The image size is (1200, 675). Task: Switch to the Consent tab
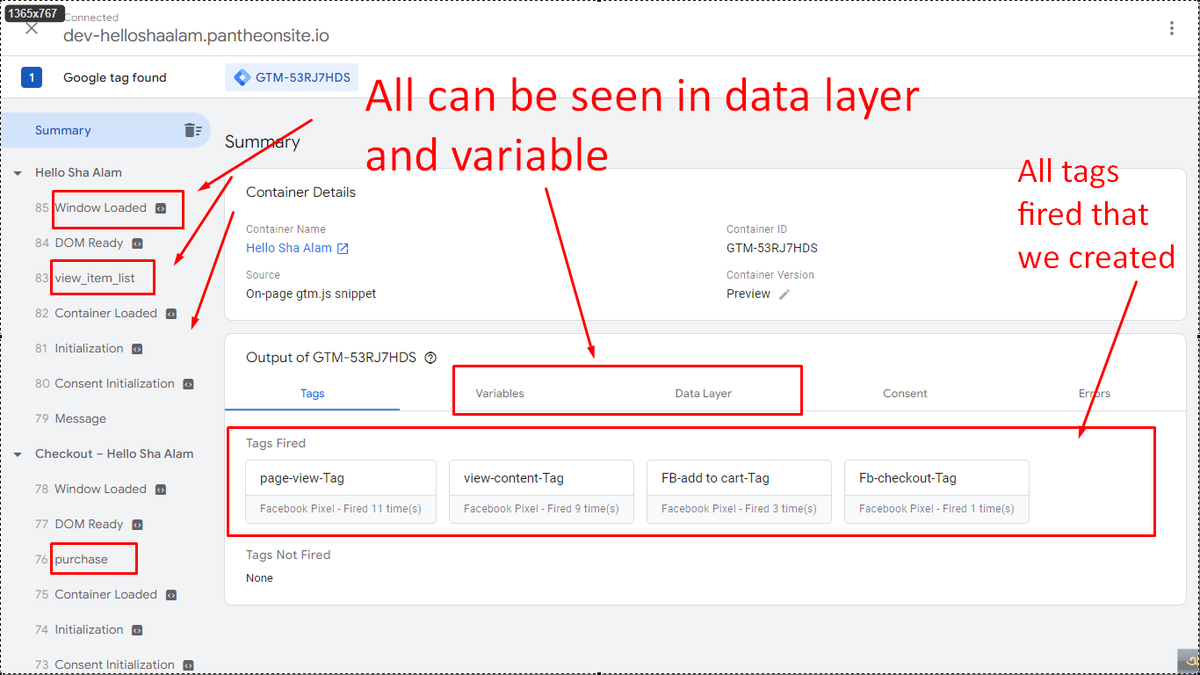[905, 393]
